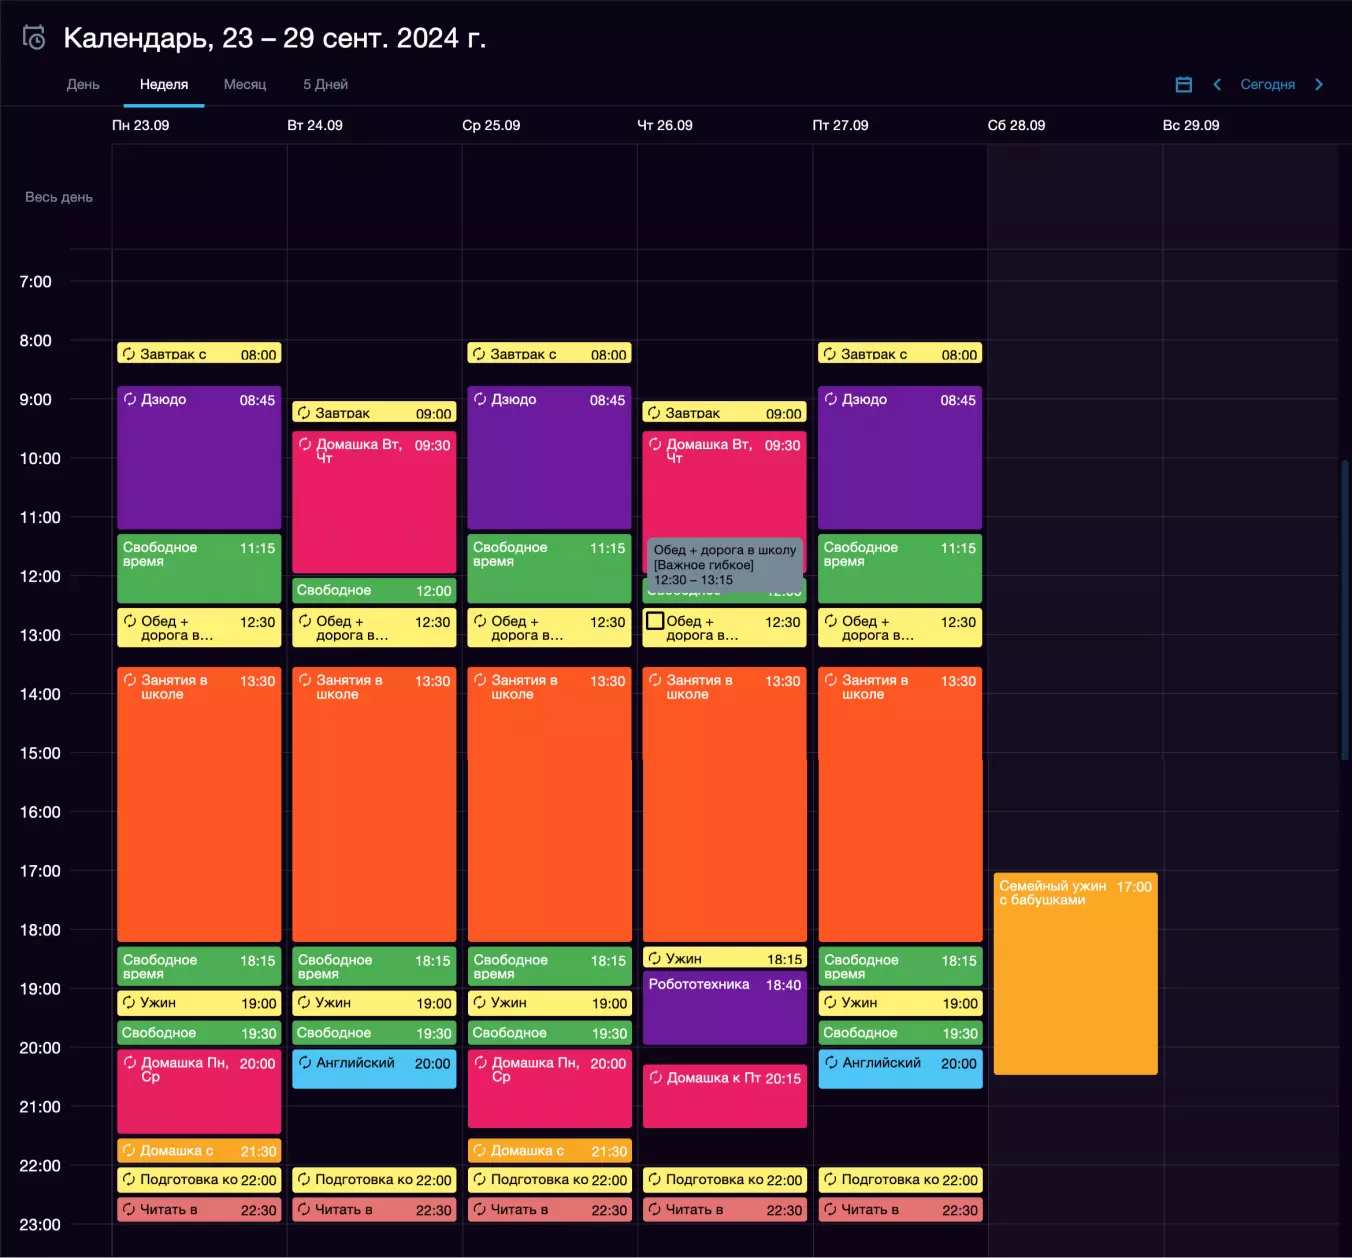Viewport: 1352px width, 1258px height.
Task: Click the Пт 27.09 day header
Action: [x=840, y=126]
